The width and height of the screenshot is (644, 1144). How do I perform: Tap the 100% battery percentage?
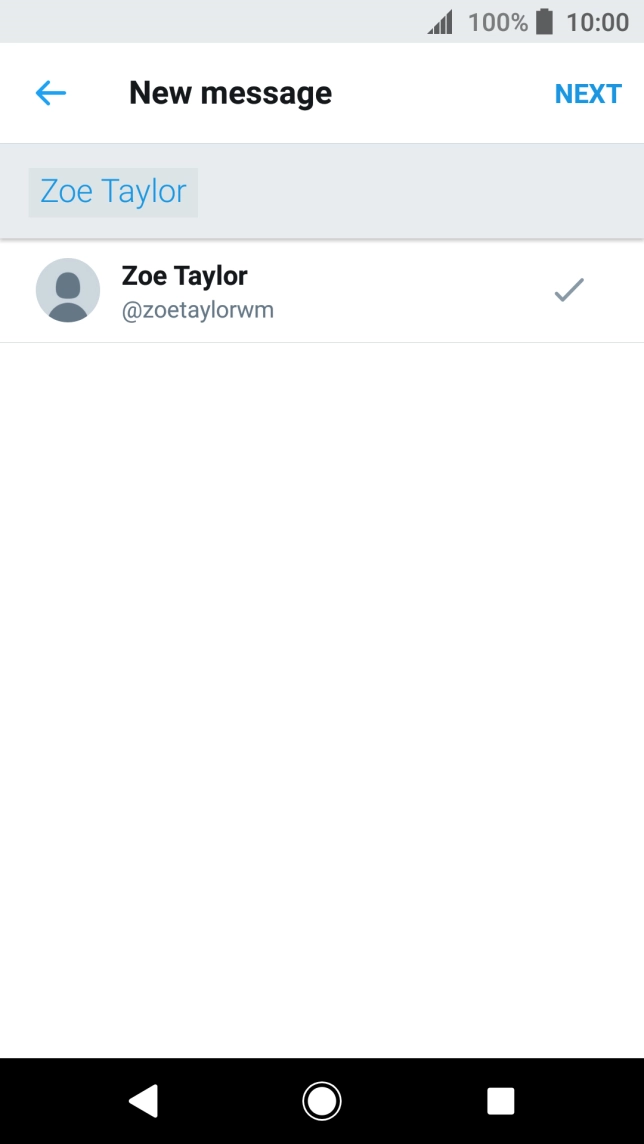tap(497, 21)
